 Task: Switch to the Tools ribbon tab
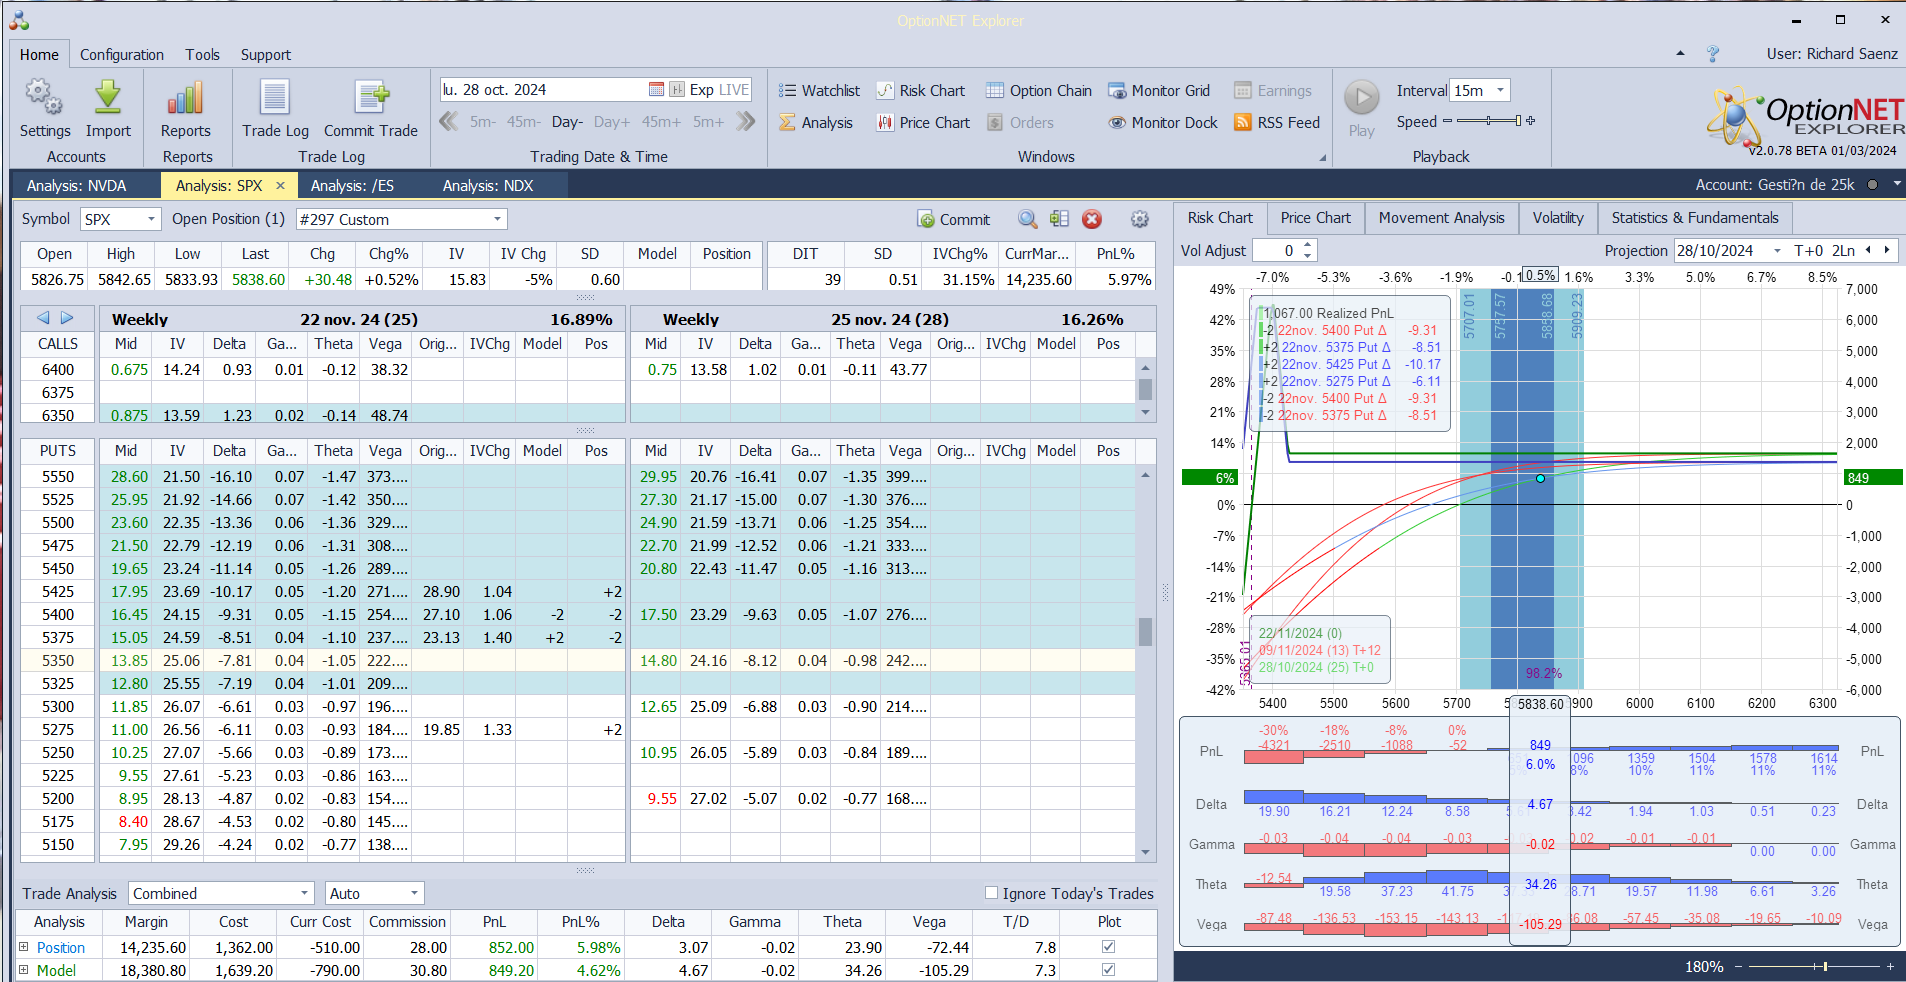(x=202, y=55)
